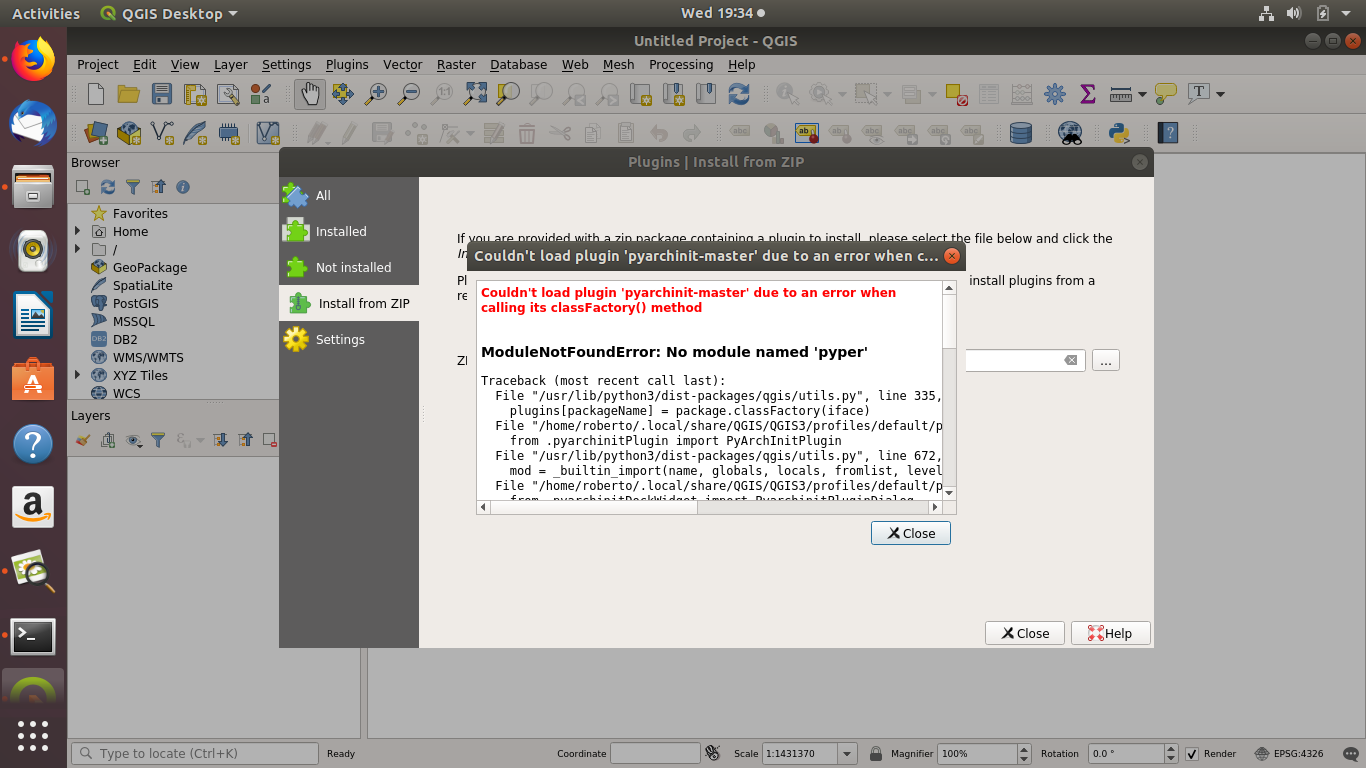Viewport: 1366px width, 768px height.
Task: Click the Help button in plugin dialog
Action: tap(1110, 633)
